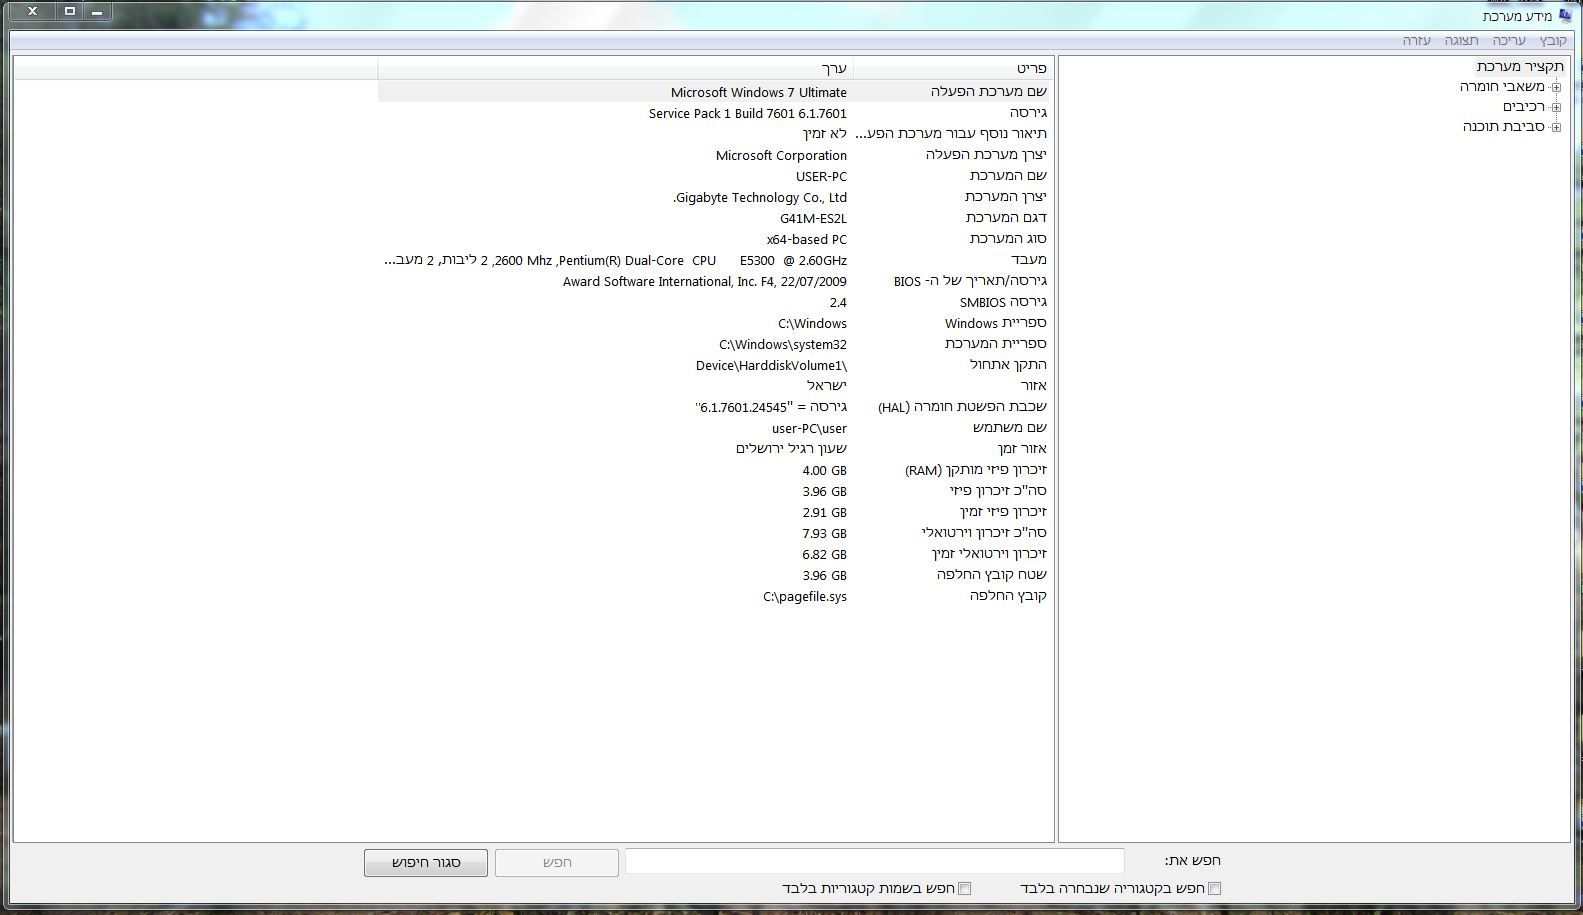Select the 4.00 GB installed RAM value
The image size is (1583, 915).
click(824, 470)
